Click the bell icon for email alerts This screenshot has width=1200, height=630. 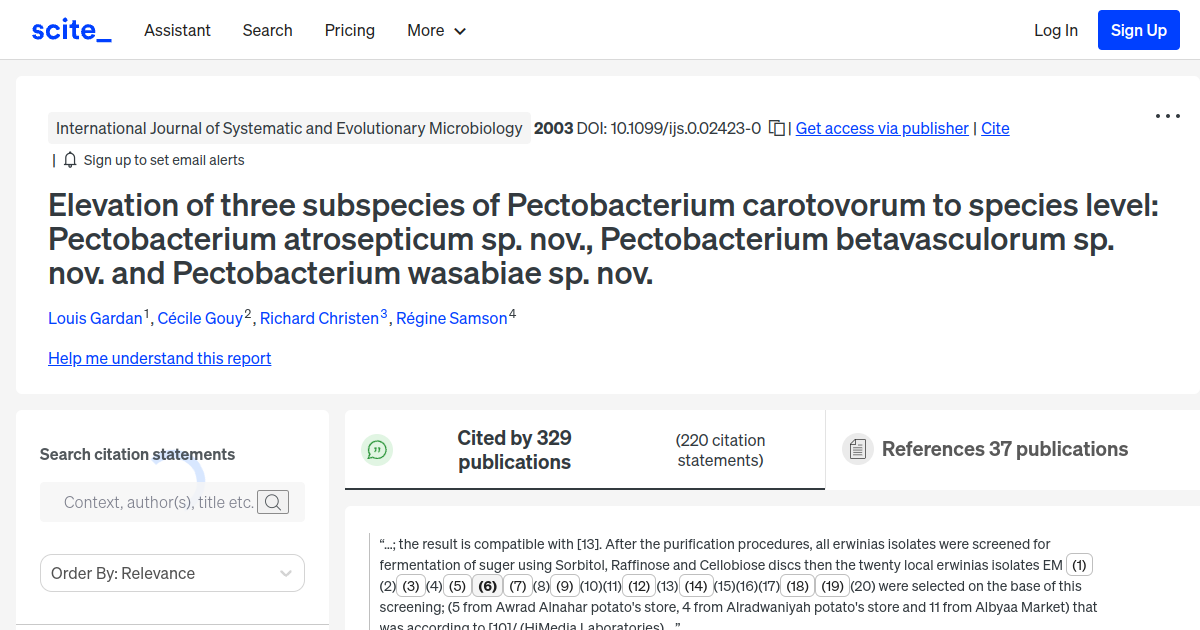[x=69, y=159]
